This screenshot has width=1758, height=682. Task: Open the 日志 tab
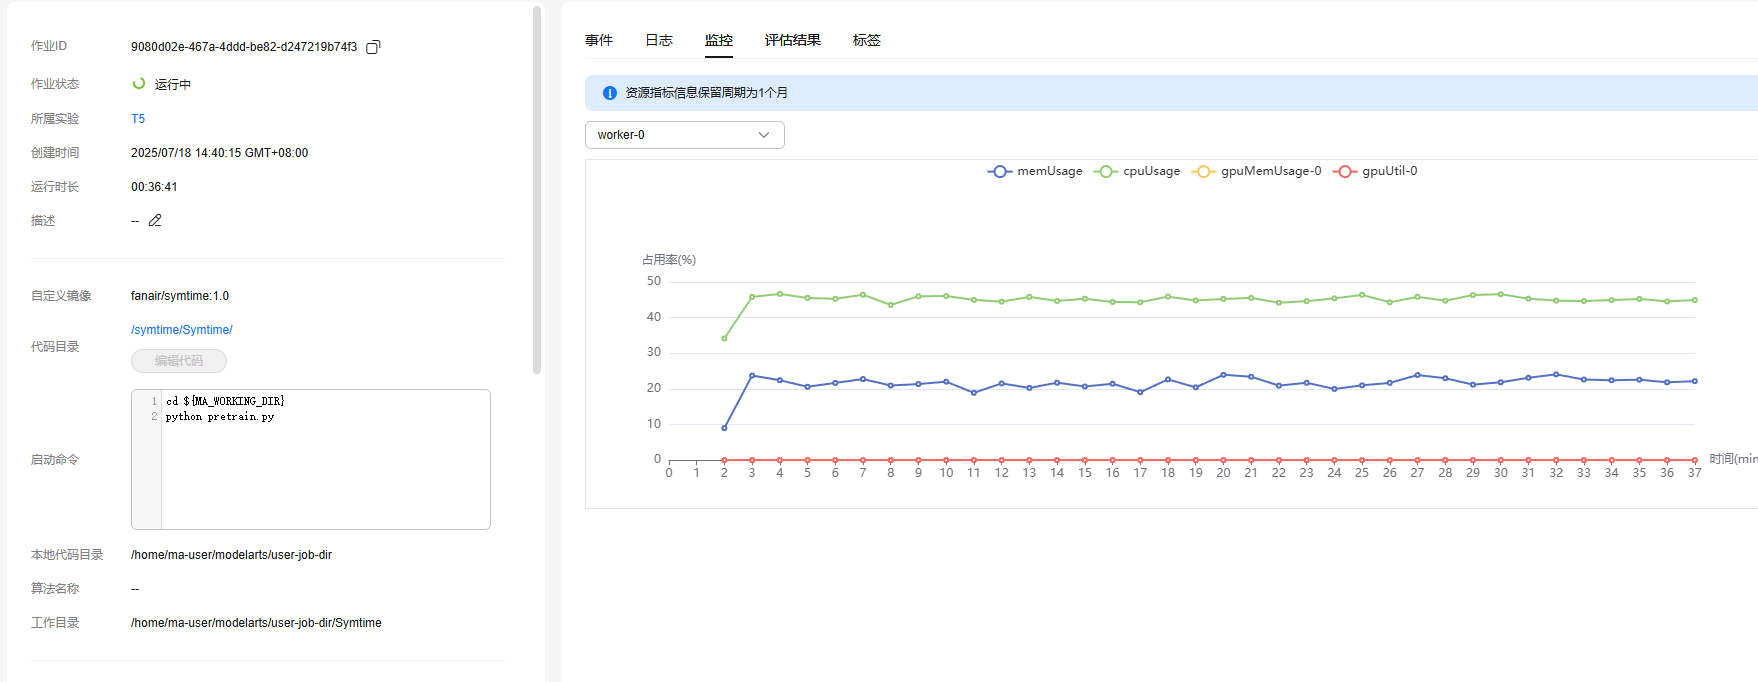[x=659, y=40]
